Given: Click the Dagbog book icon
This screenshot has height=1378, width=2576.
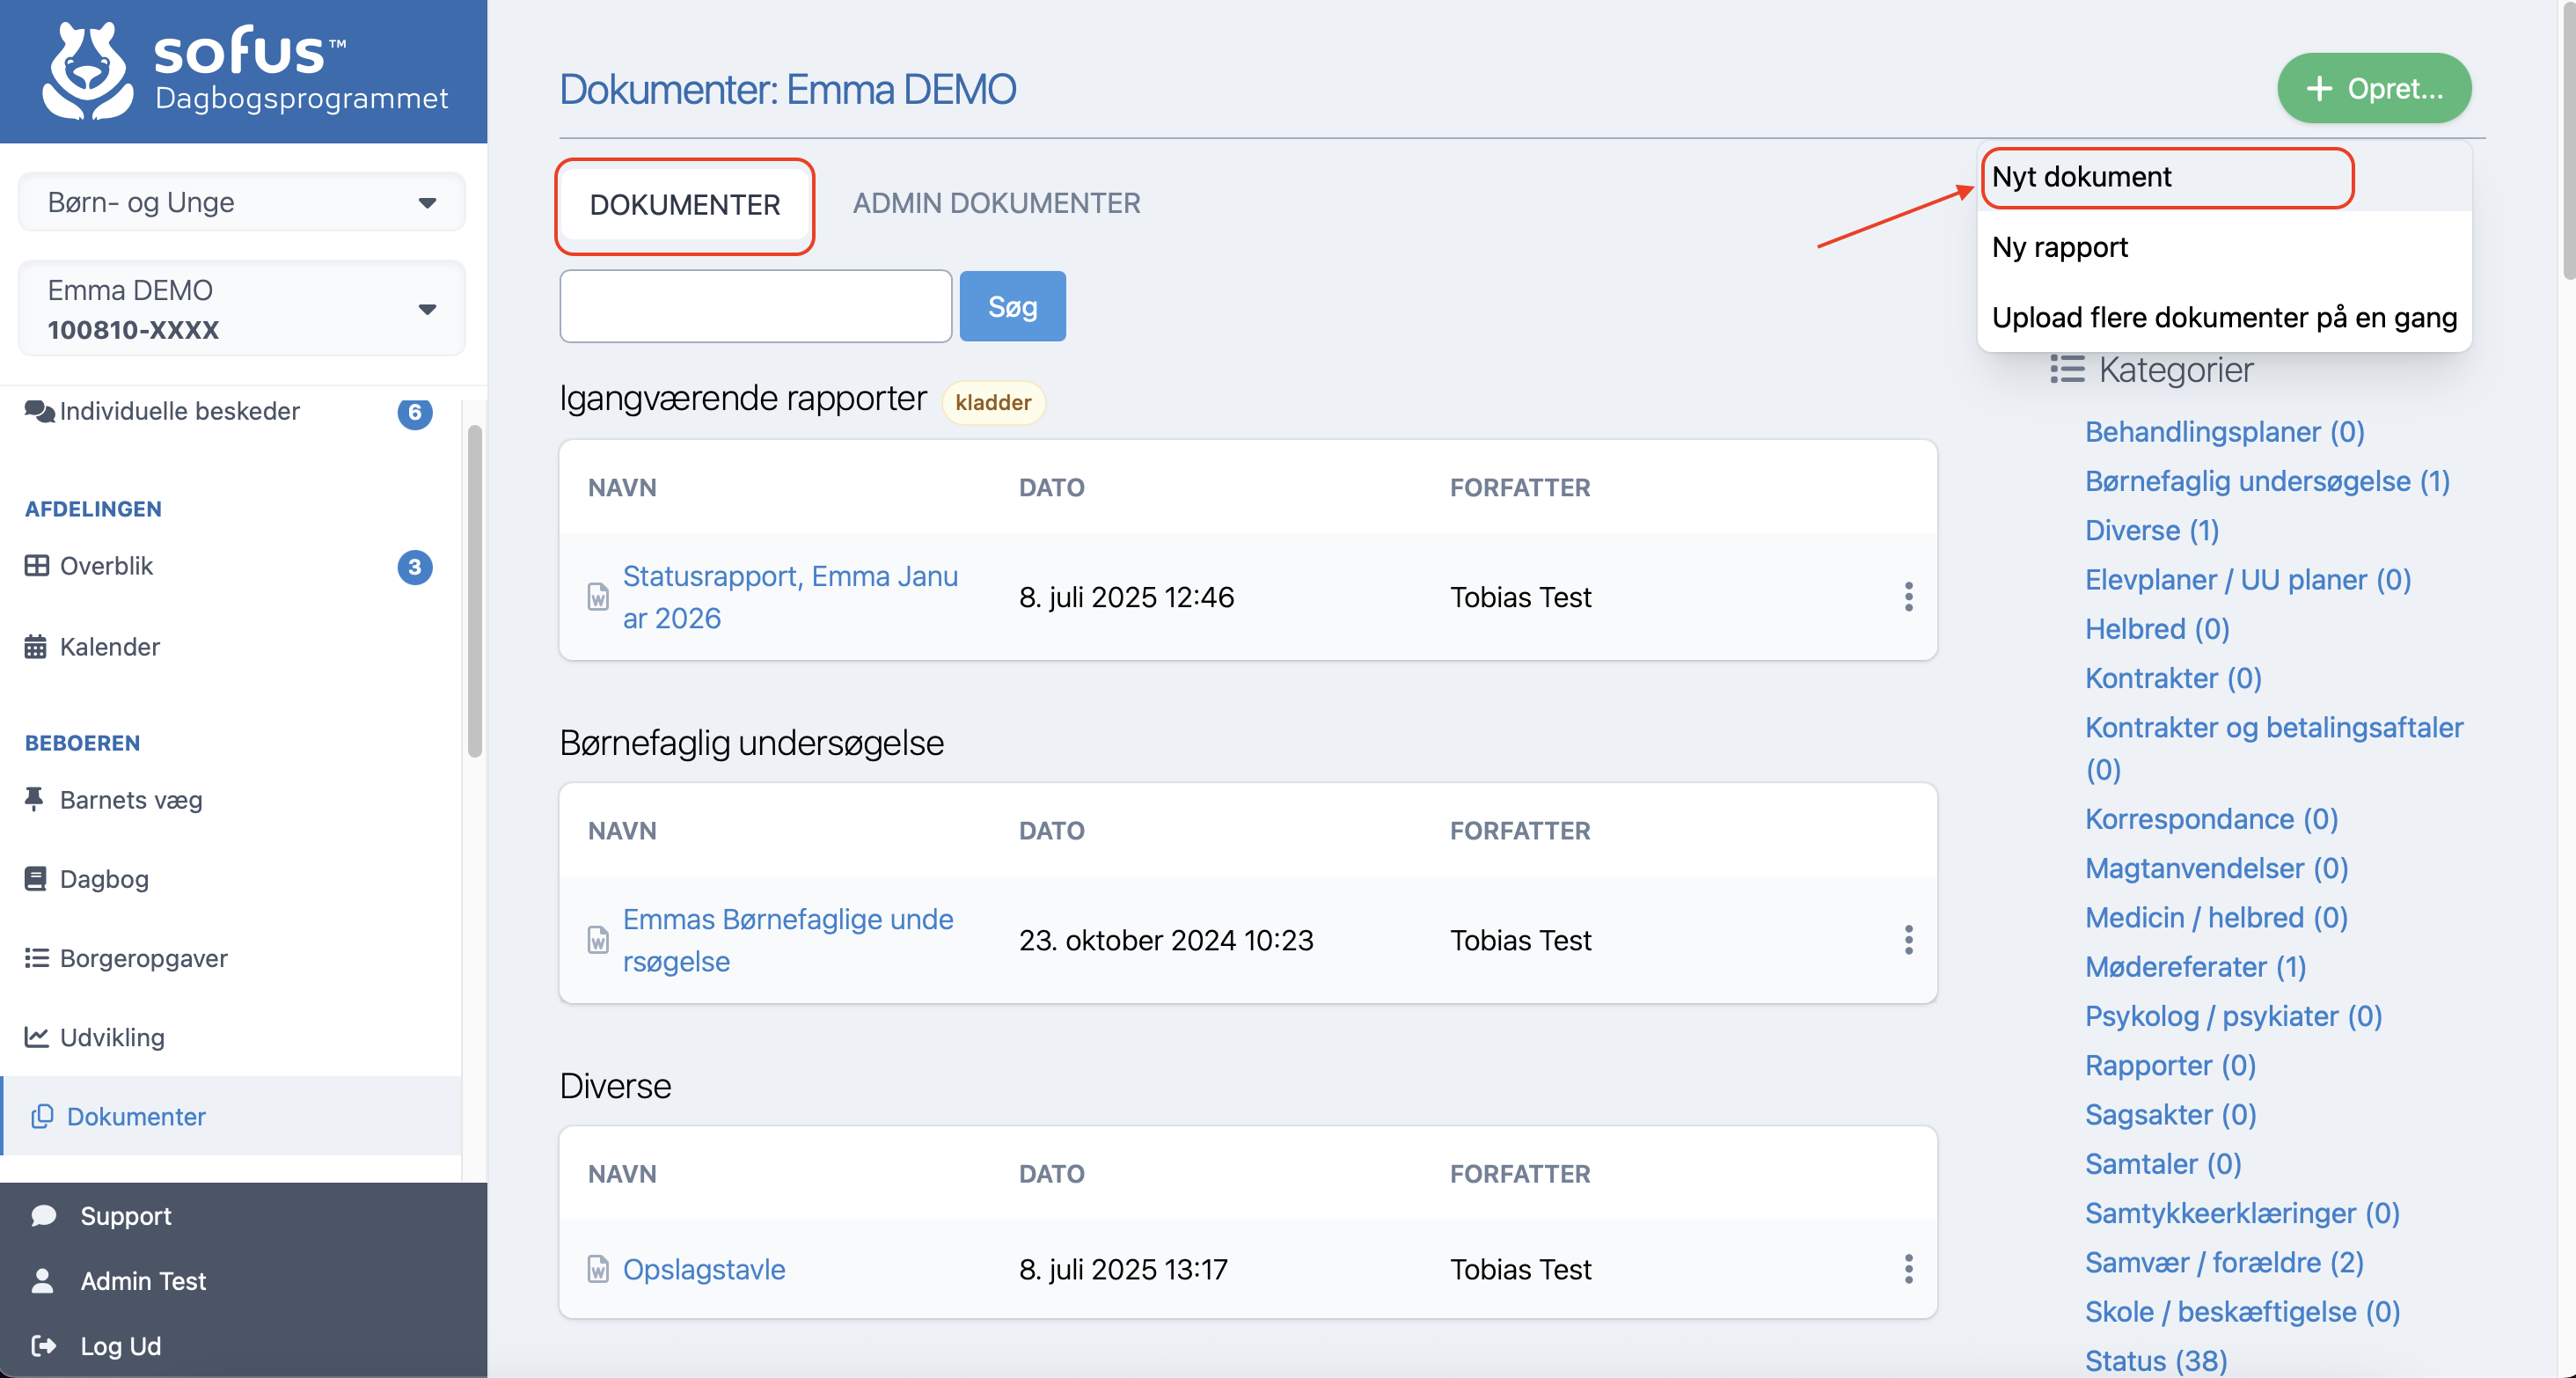Looking at the screenshot, I should [36, 879].
